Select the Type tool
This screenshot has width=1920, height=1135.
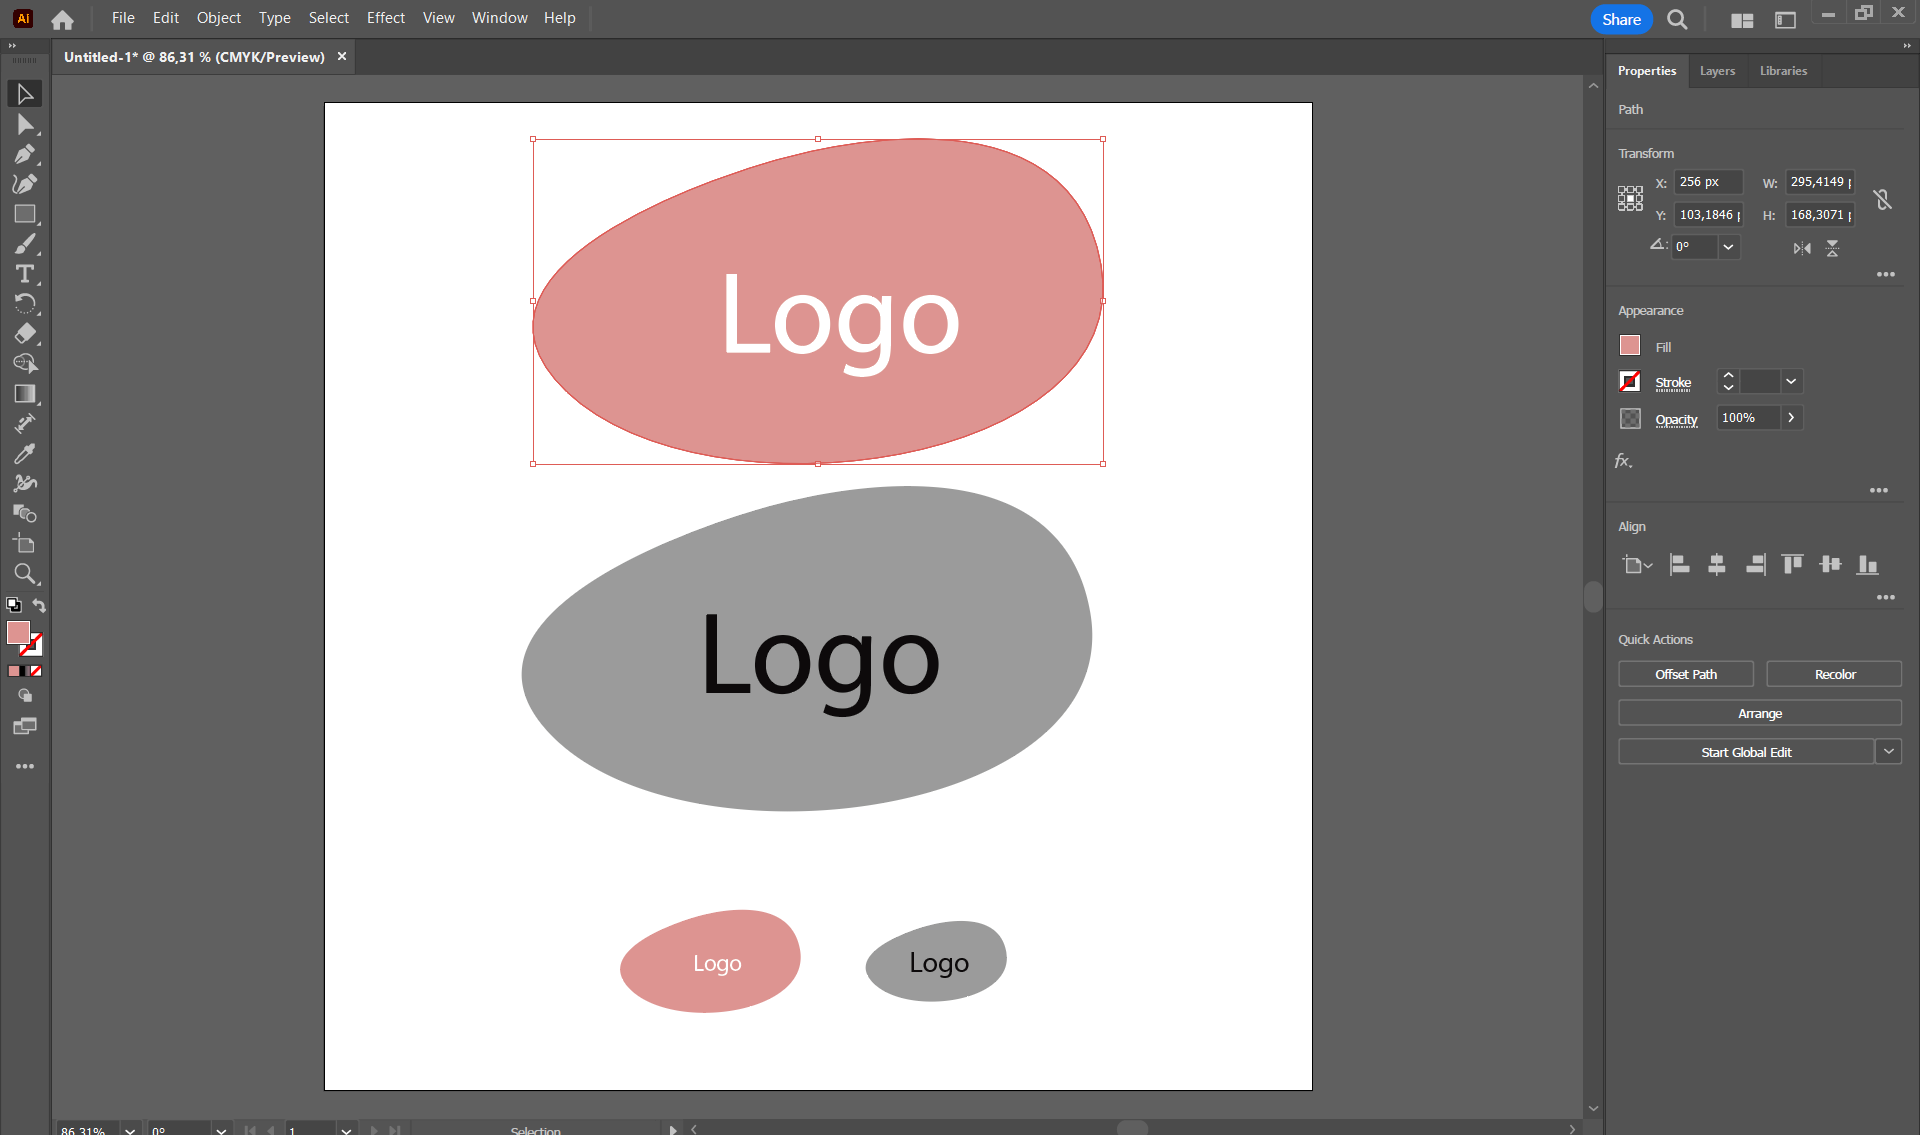[24, 274]
